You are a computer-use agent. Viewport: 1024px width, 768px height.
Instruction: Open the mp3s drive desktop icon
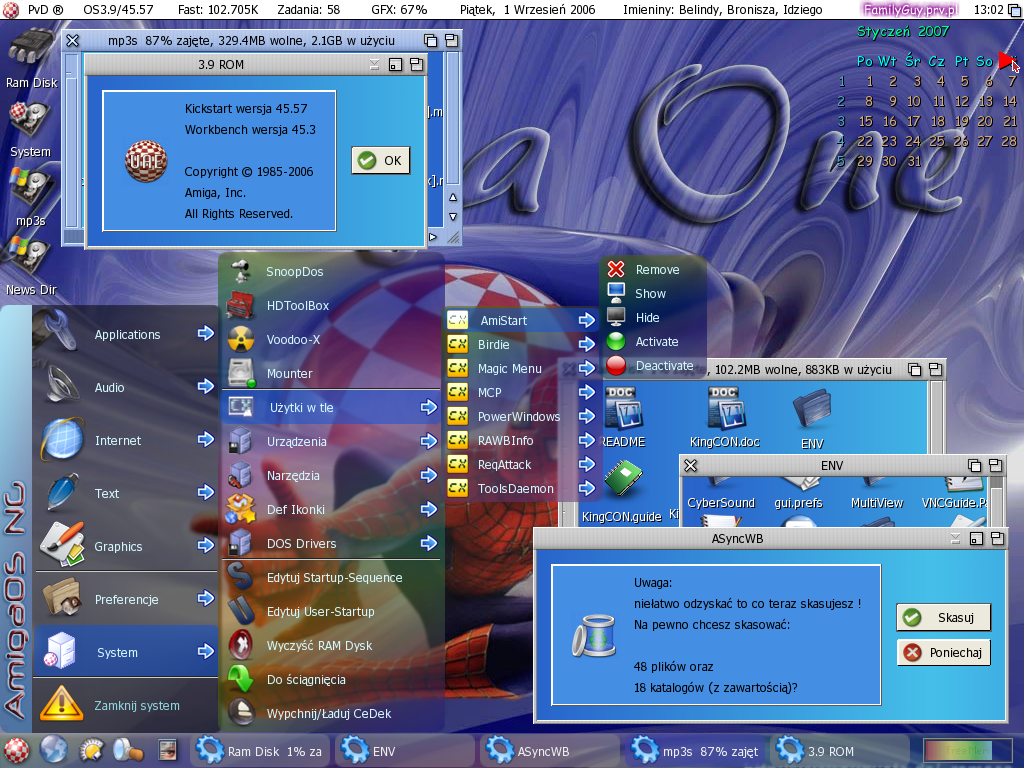pyautogui.click(x=30, y=198)
